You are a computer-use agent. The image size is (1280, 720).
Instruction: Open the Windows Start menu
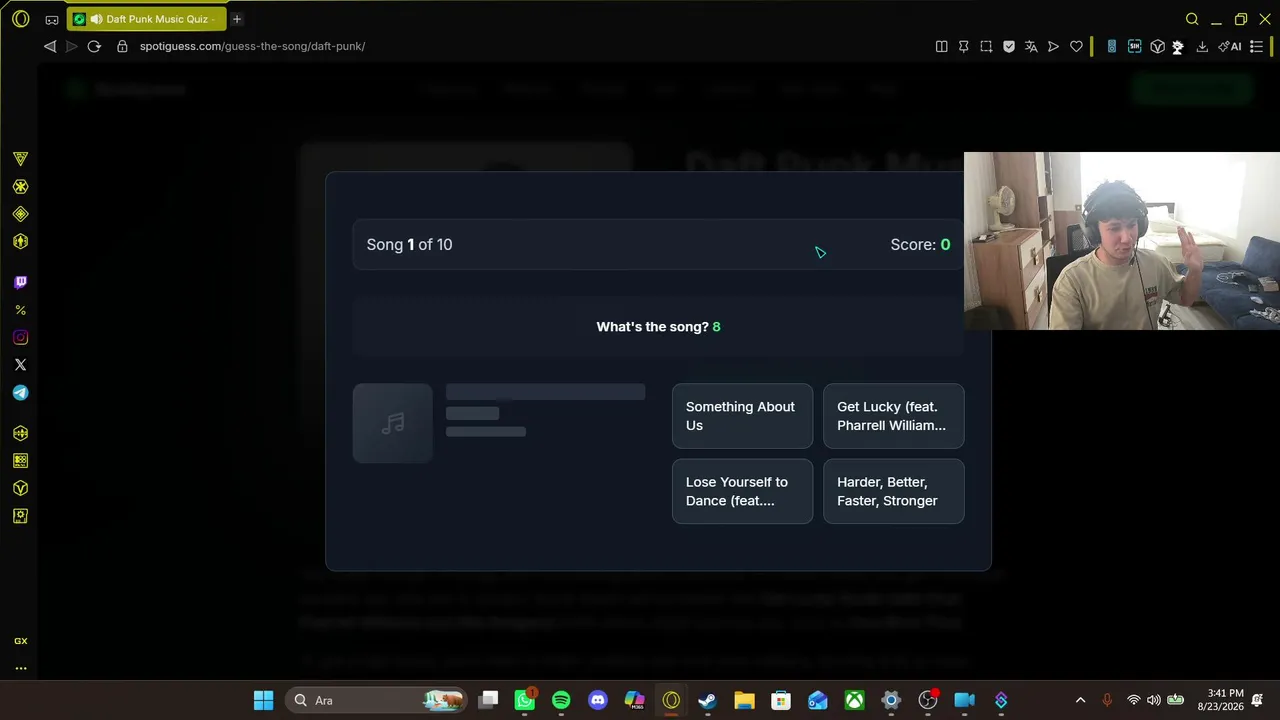(x=263, y=700)
